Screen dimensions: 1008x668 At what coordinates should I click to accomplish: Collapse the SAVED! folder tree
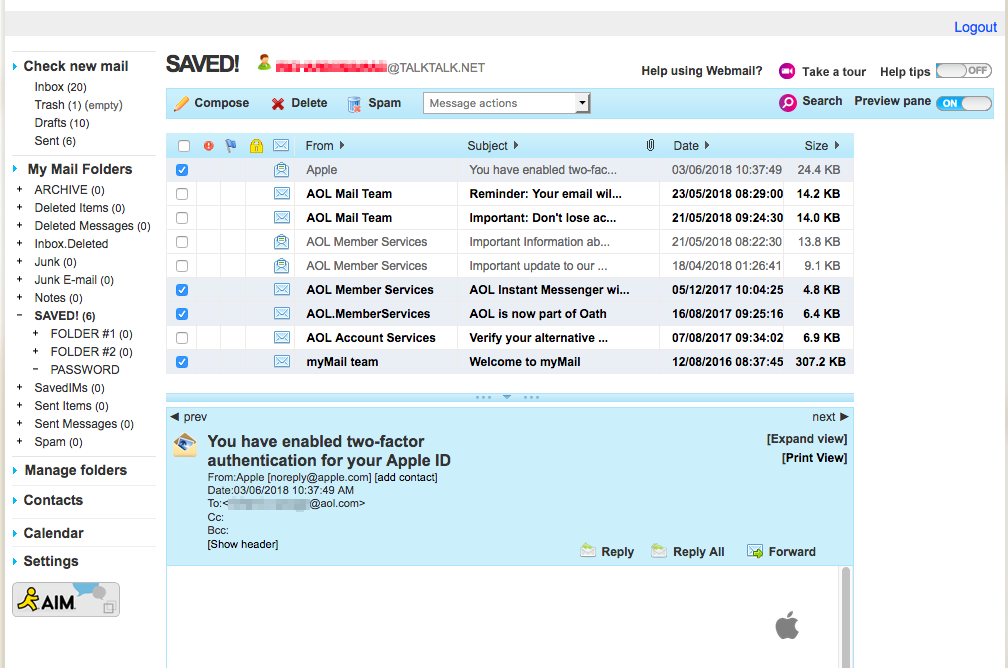[x=20, y=316]
